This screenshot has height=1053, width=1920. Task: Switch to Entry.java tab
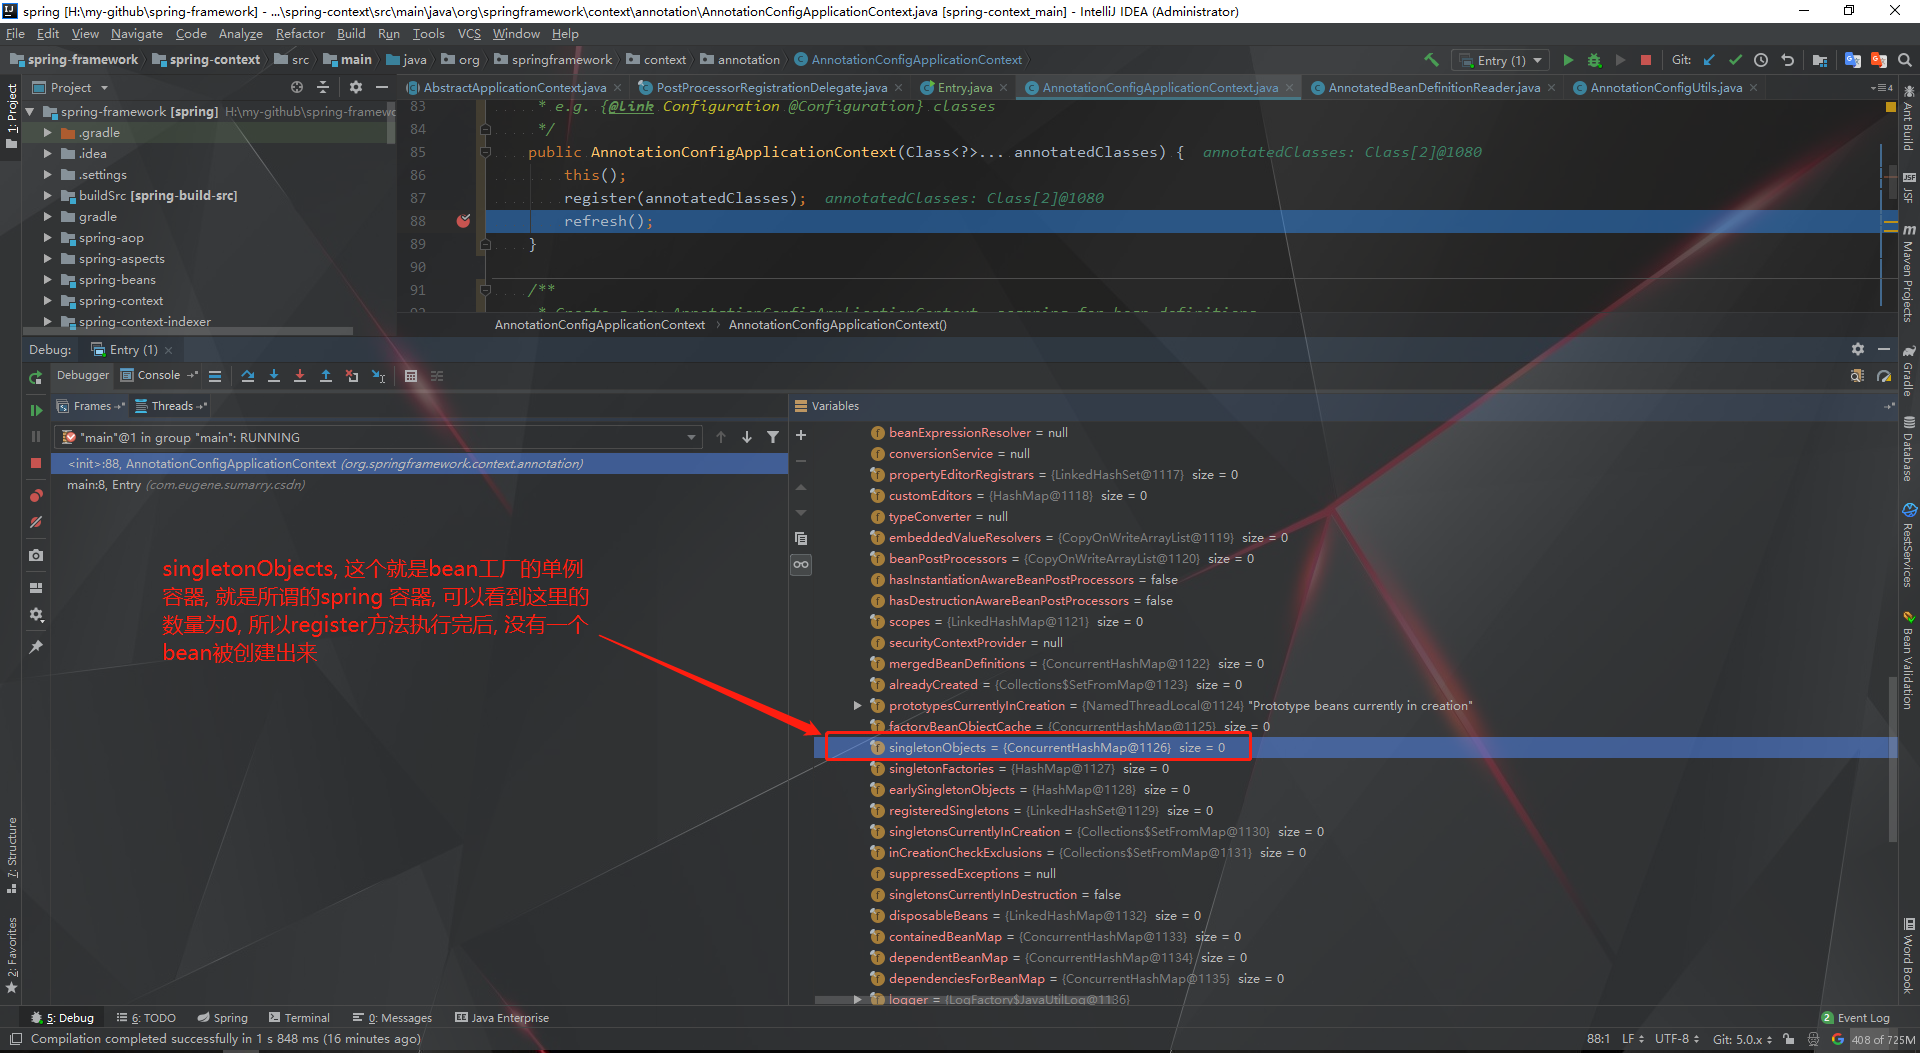click(x=964, y=88)
